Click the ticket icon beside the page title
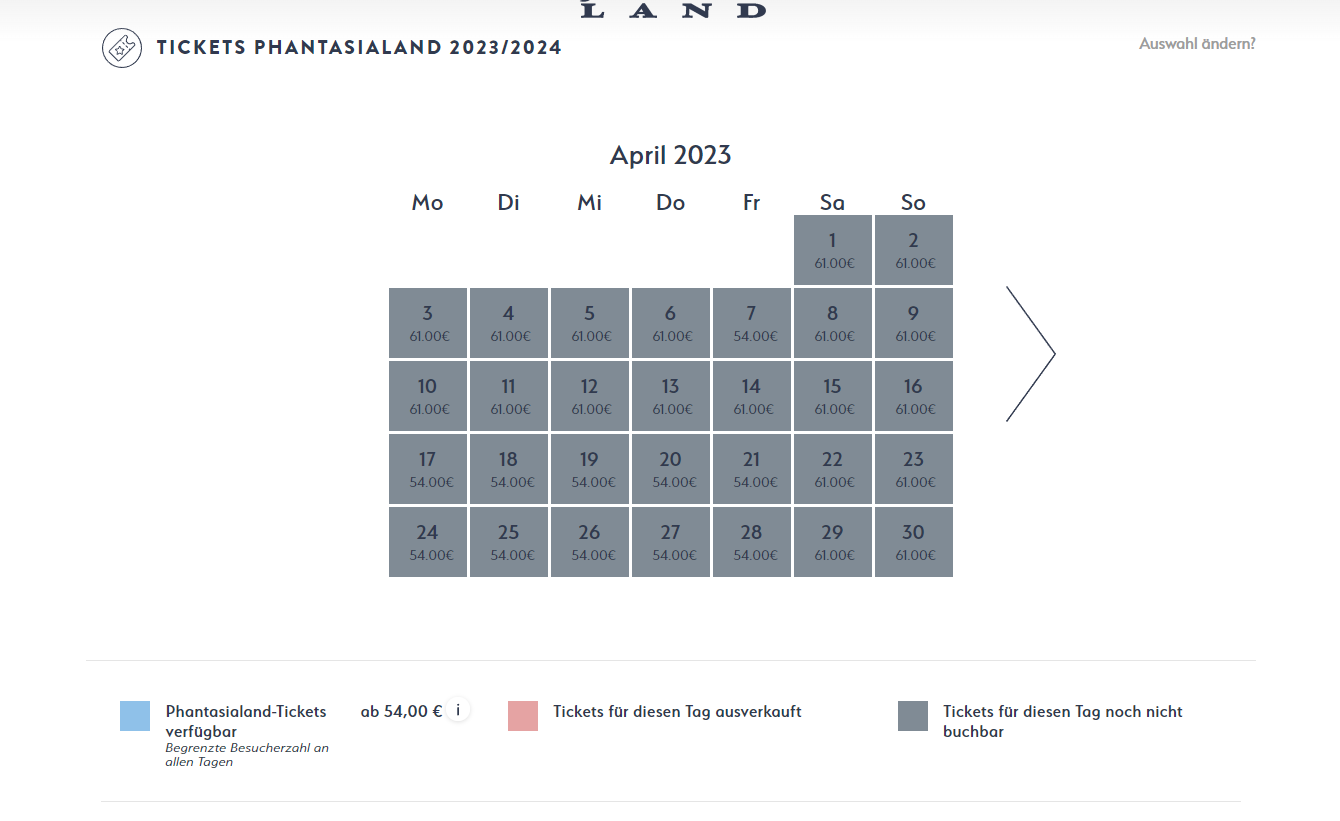This screenshot has height=821, width=1340. tap(122, 48)
